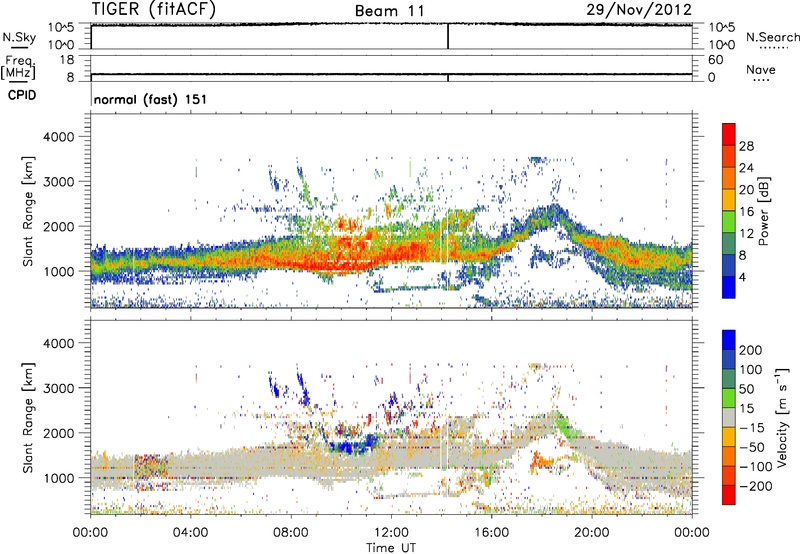
Task: Click the 4 label on power colorbar
Action: tap(742, 278)
